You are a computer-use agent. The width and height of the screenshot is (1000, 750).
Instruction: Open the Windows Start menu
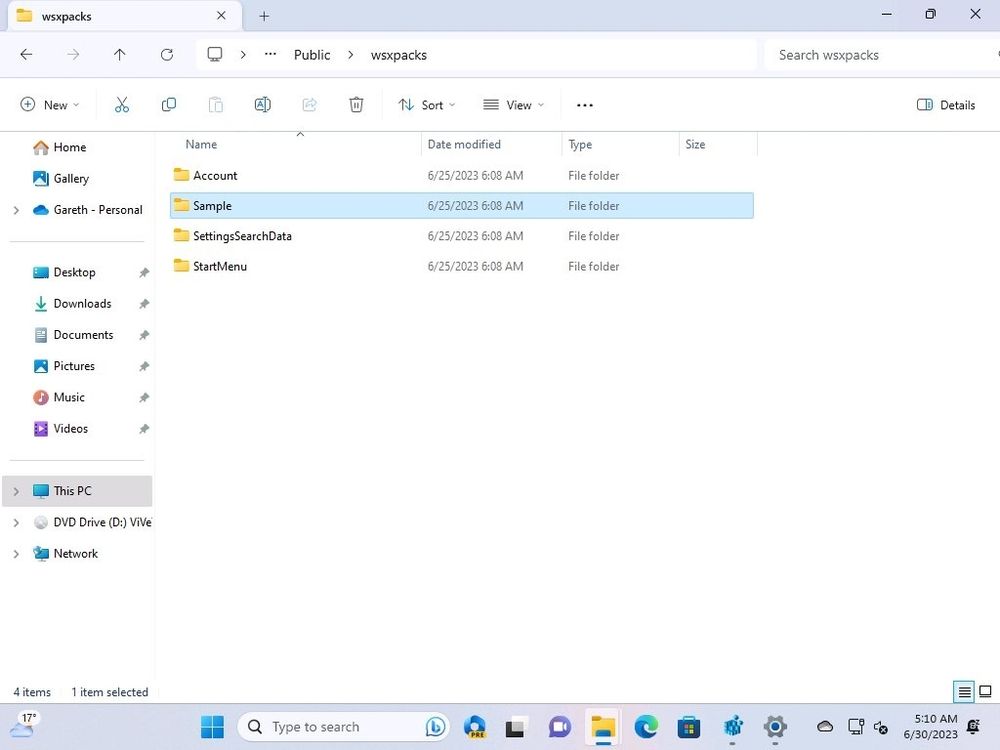click(212, 727)
